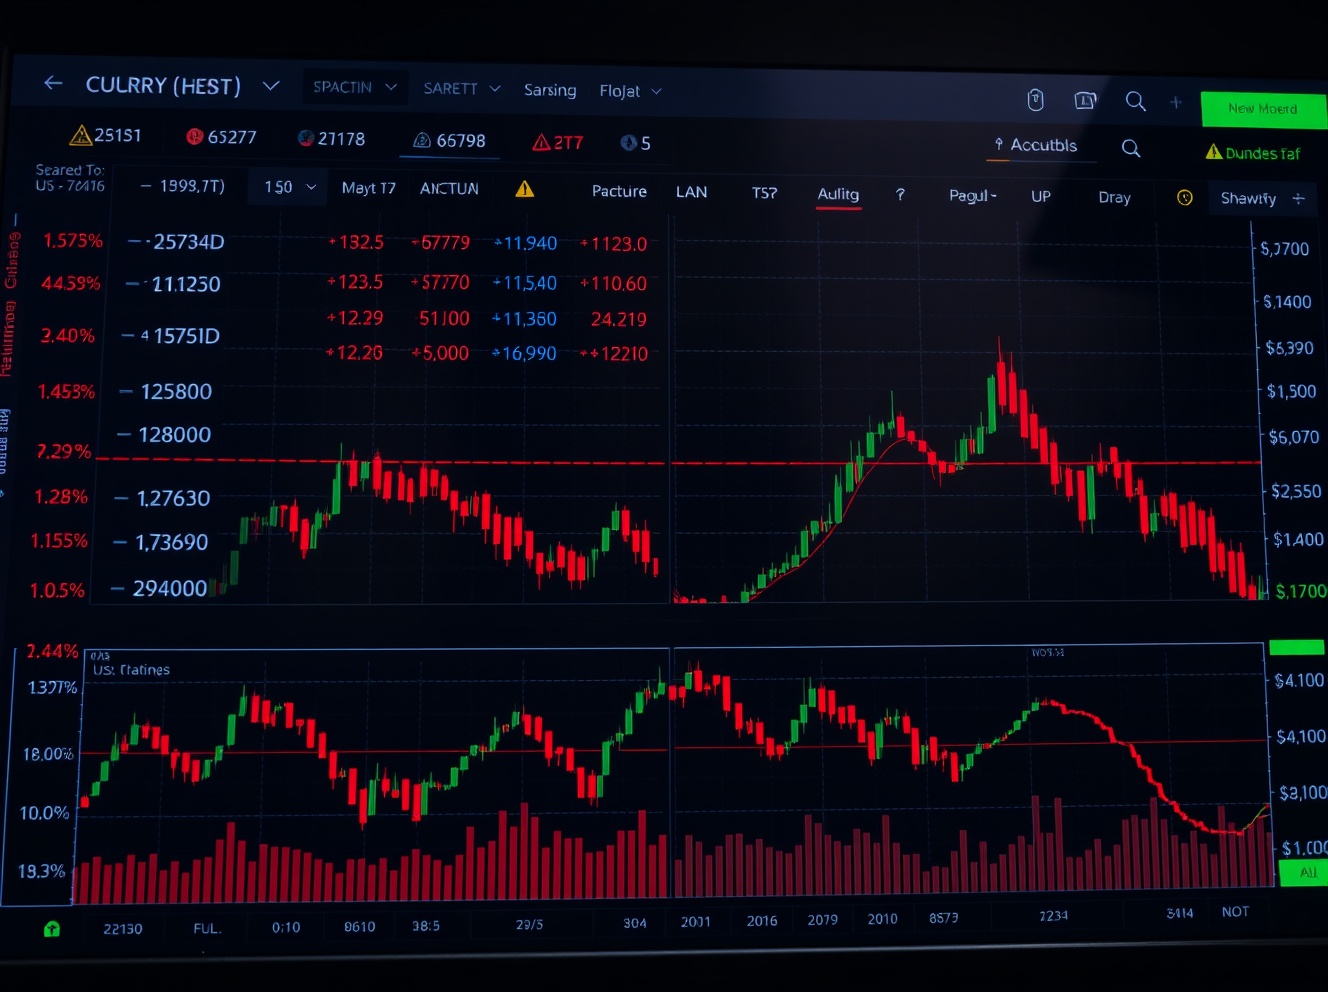Click the back arrow beside CULRRY (HEST)
This screenshot has width=1328, height=992.
coord(52,83)
